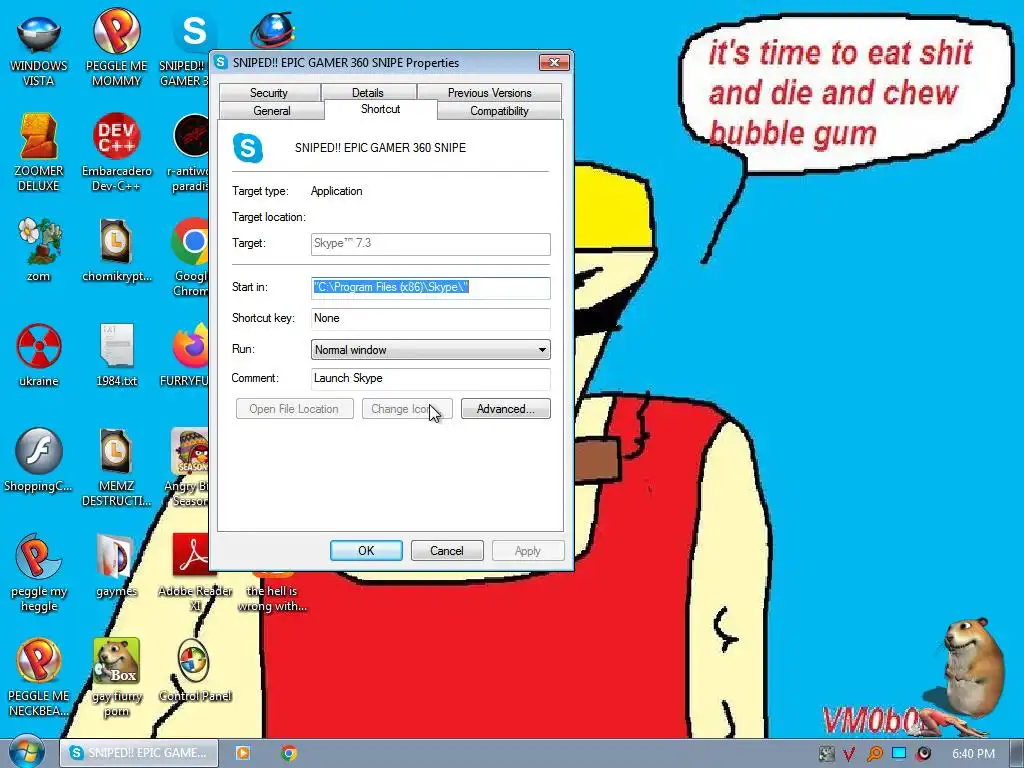Click the Target field showing Skype 7.3
1024x768 pixels.
(430, 244)
